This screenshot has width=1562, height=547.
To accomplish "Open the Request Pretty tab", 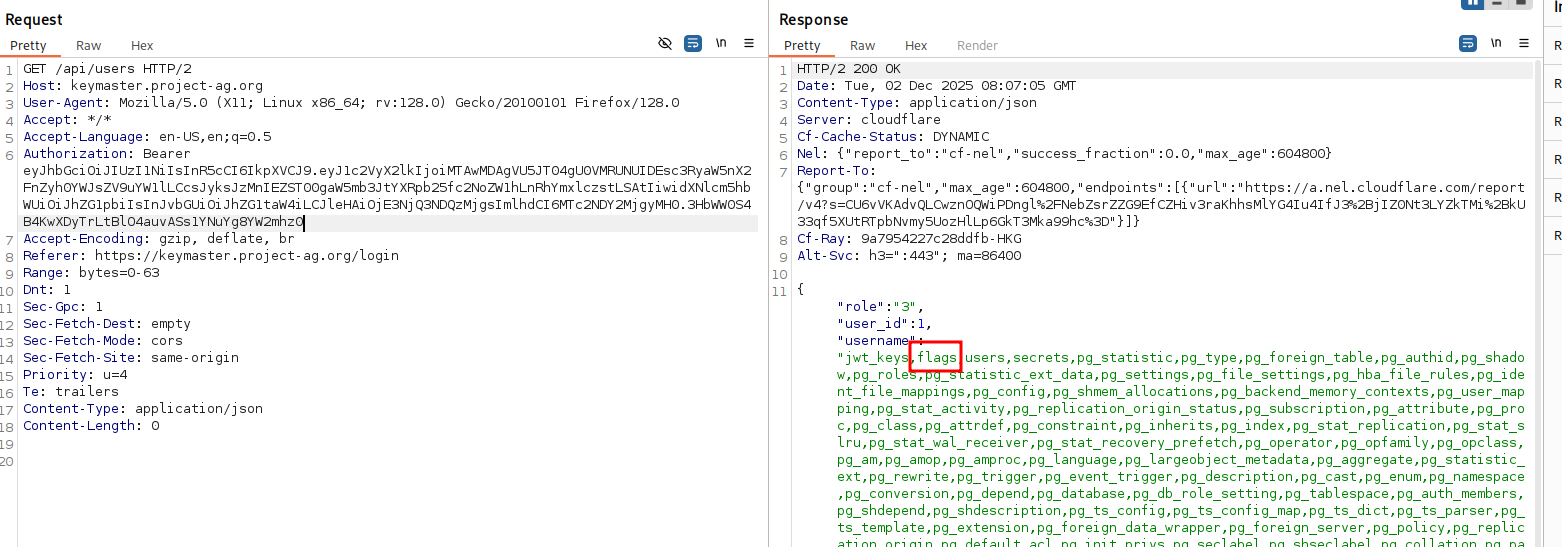I will click(x=28, y=45).
